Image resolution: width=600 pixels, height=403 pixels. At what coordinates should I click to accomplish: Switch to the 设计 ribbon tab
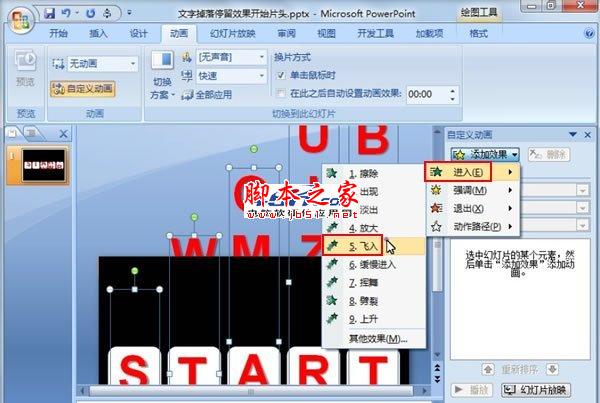(138, 34)
